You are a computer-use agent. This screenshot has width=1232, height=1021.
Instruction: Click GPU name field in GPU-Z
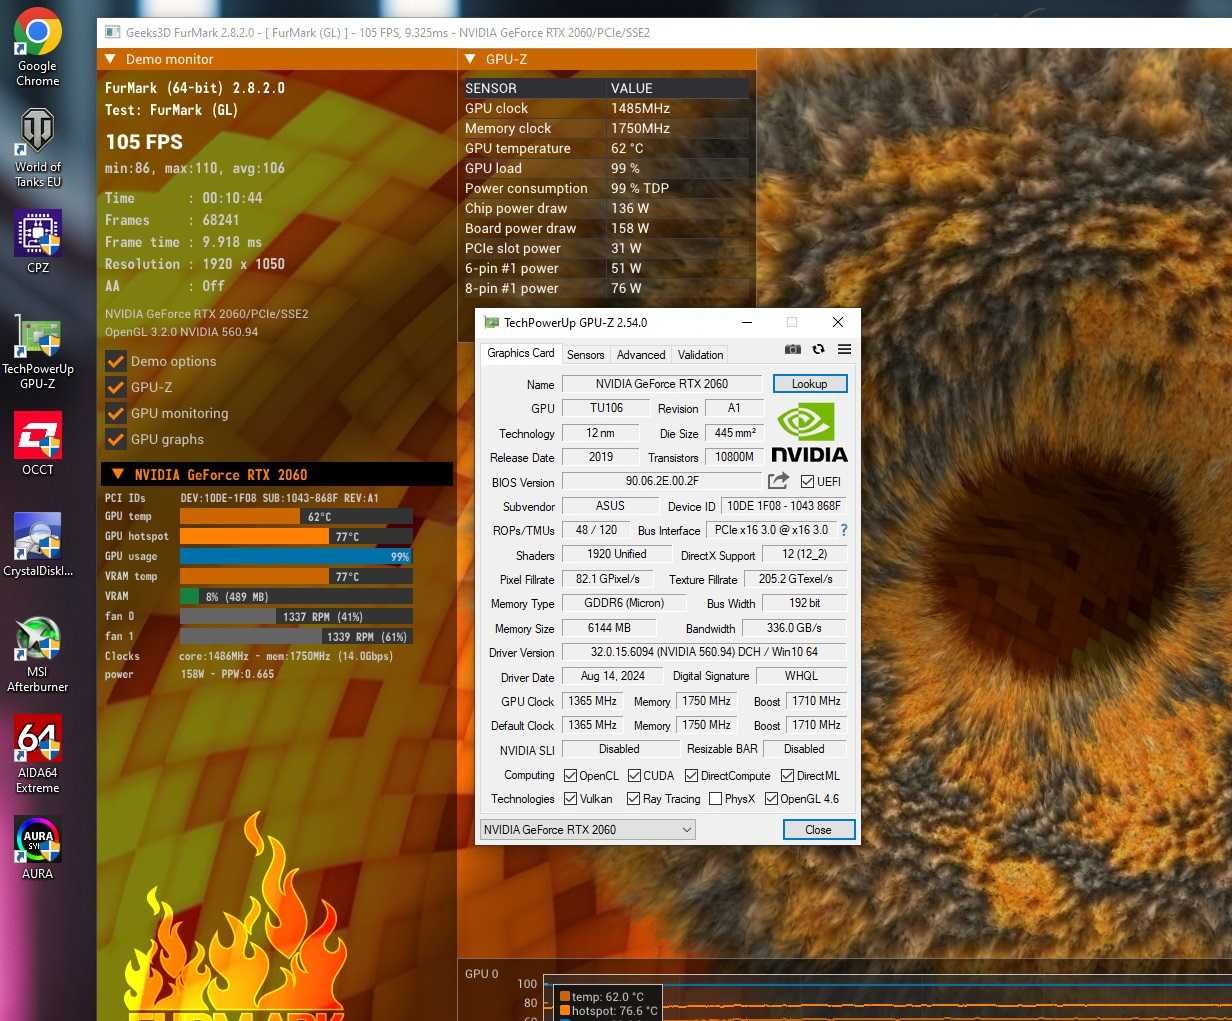point(662,384)
